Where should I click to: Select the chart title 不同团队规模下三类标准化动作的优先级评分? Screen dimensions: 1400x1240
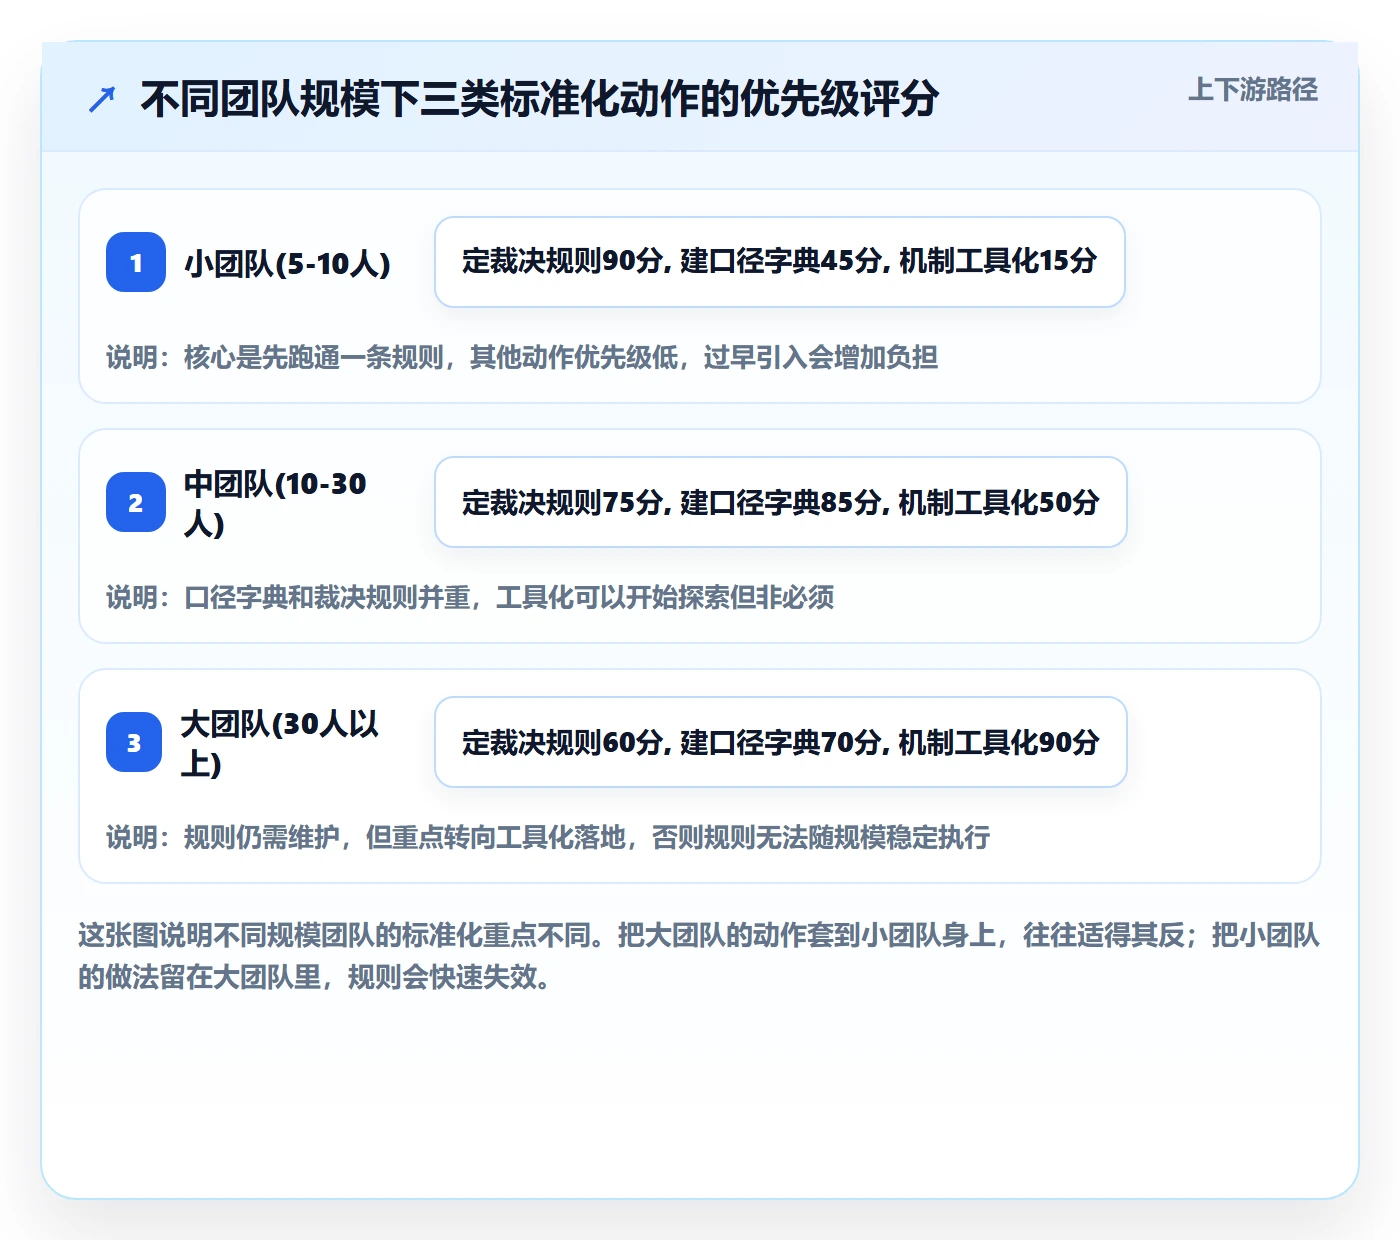(x=540, y=99)
